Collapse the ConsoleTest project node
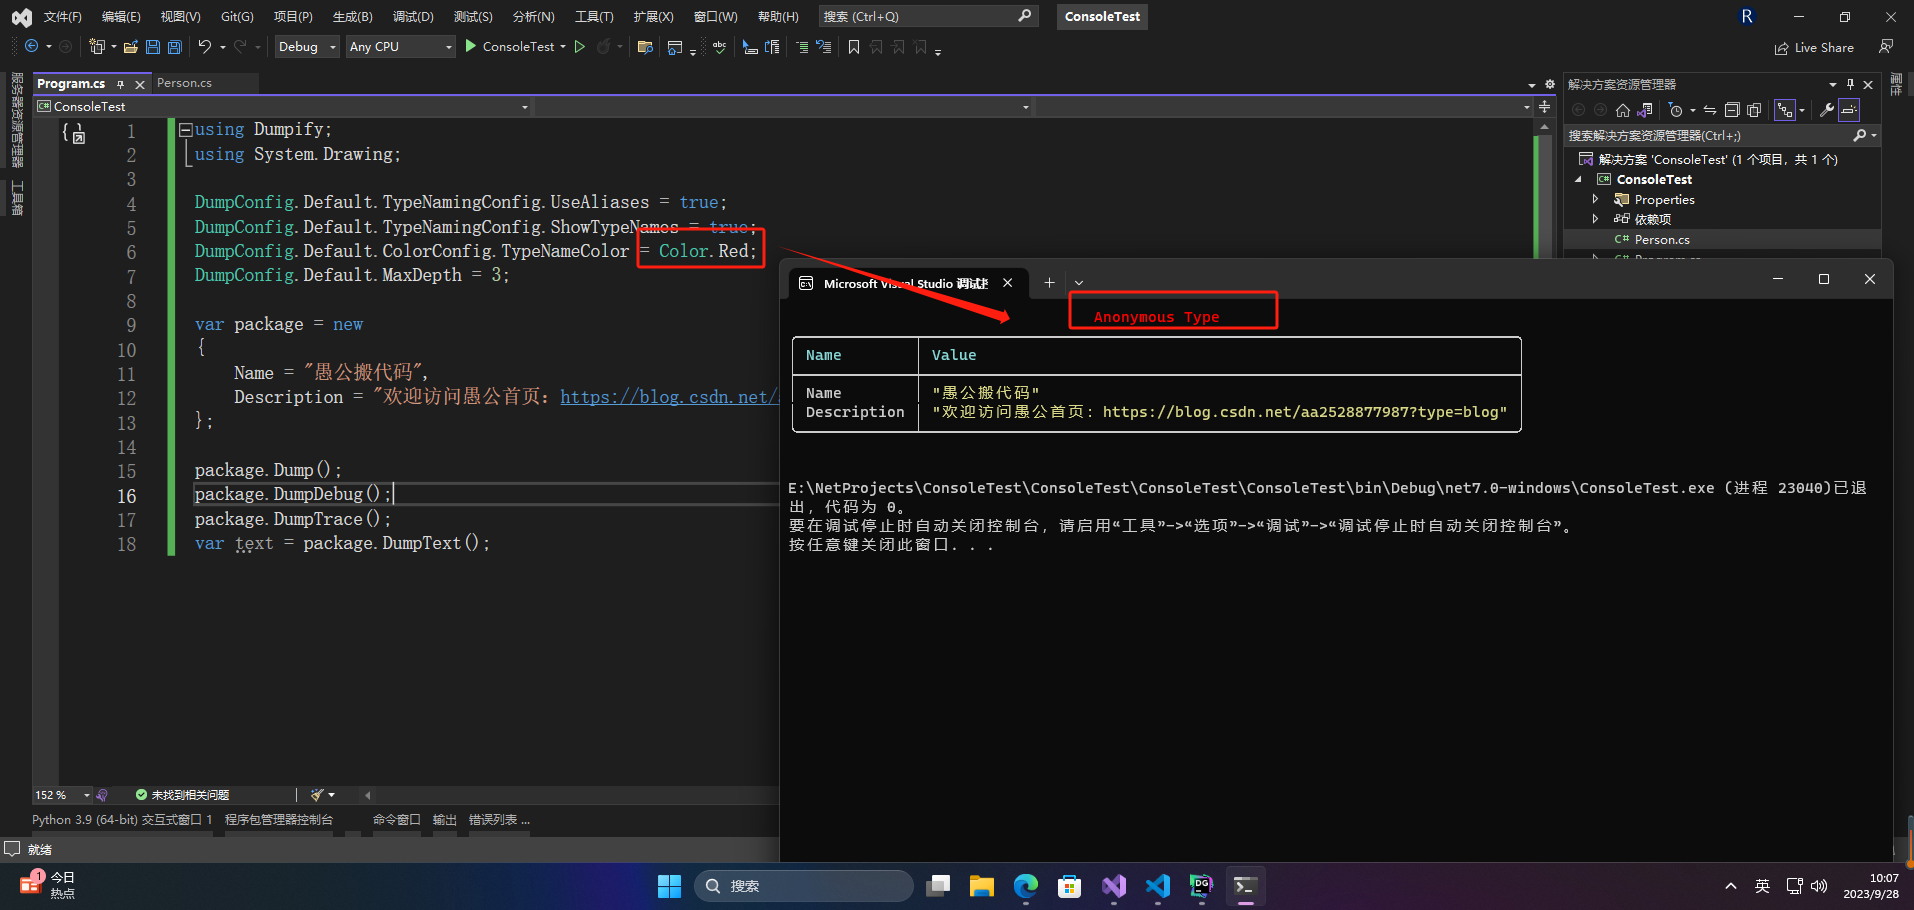Image resolution: width=1914 pixels, height=910 pixels. pyautogui.click(x=1579, y=180)
